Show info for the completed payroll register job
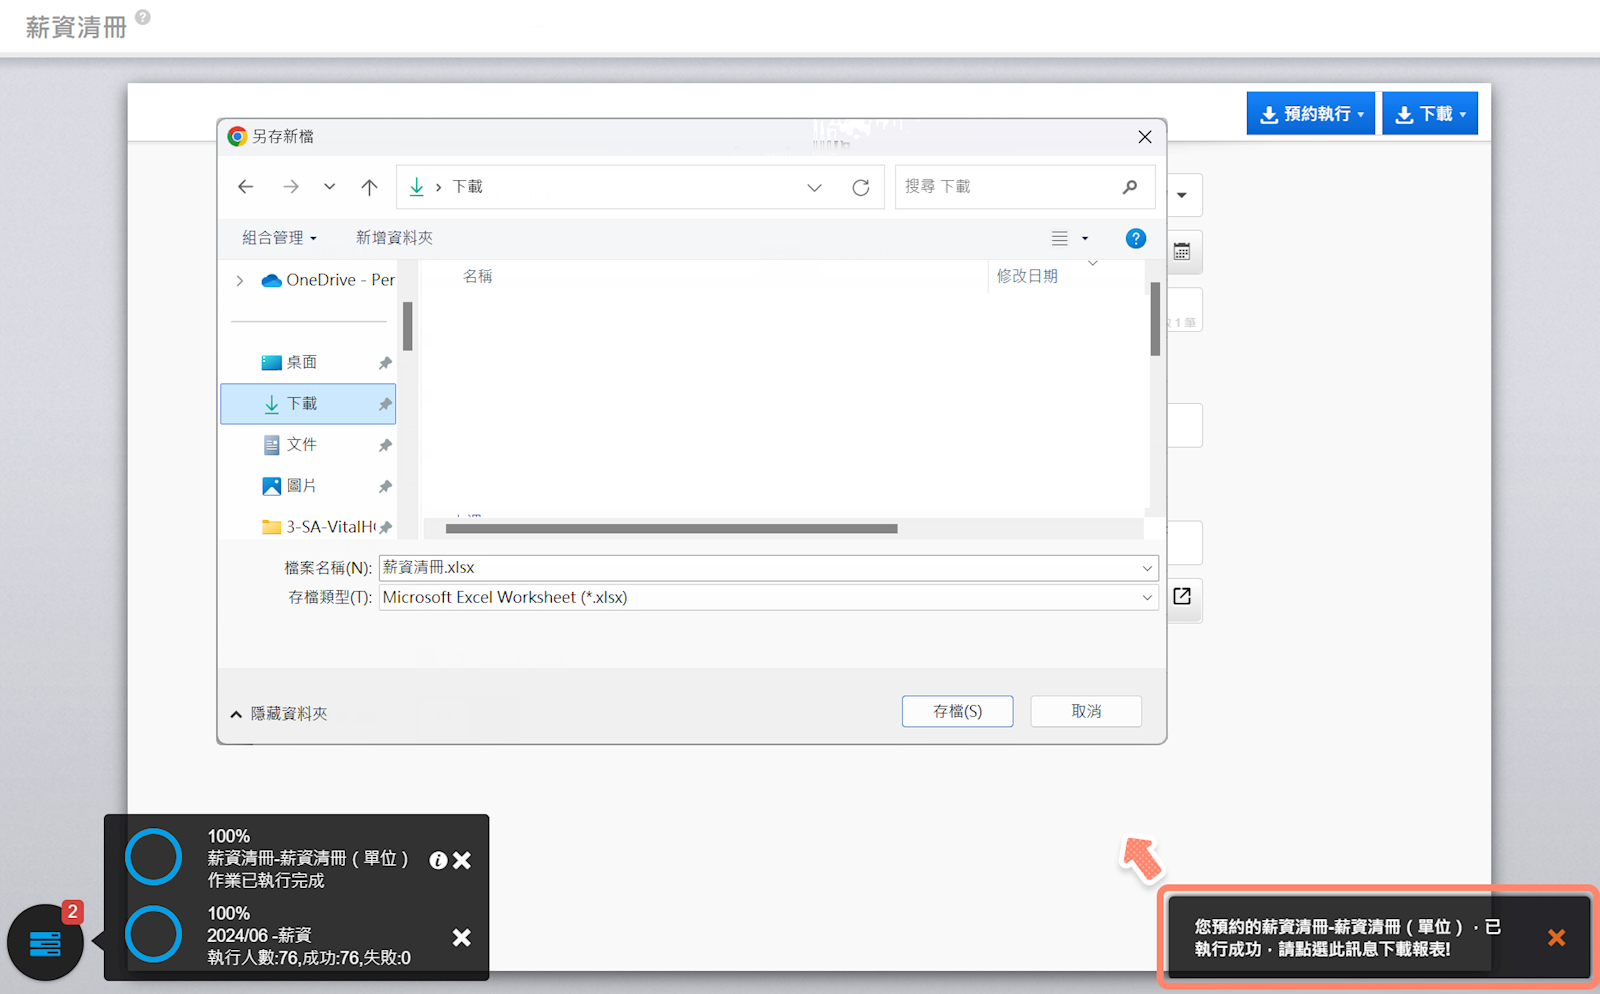 click(438, 860)
